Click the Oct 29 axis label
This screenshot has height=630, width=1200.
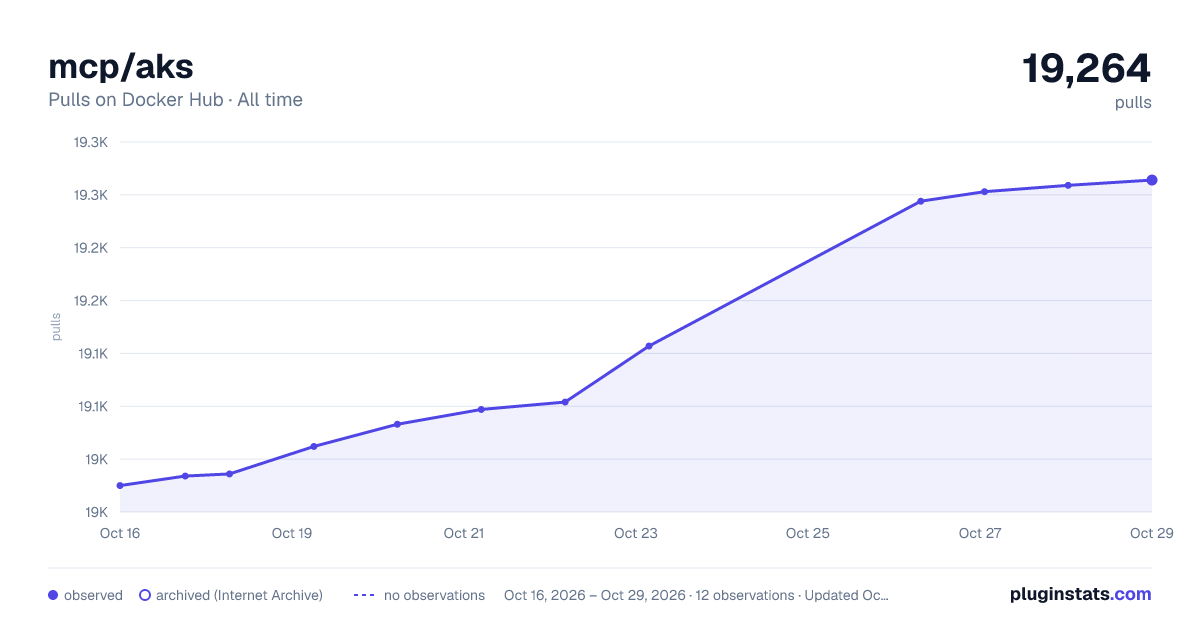tap(1150, 533)
